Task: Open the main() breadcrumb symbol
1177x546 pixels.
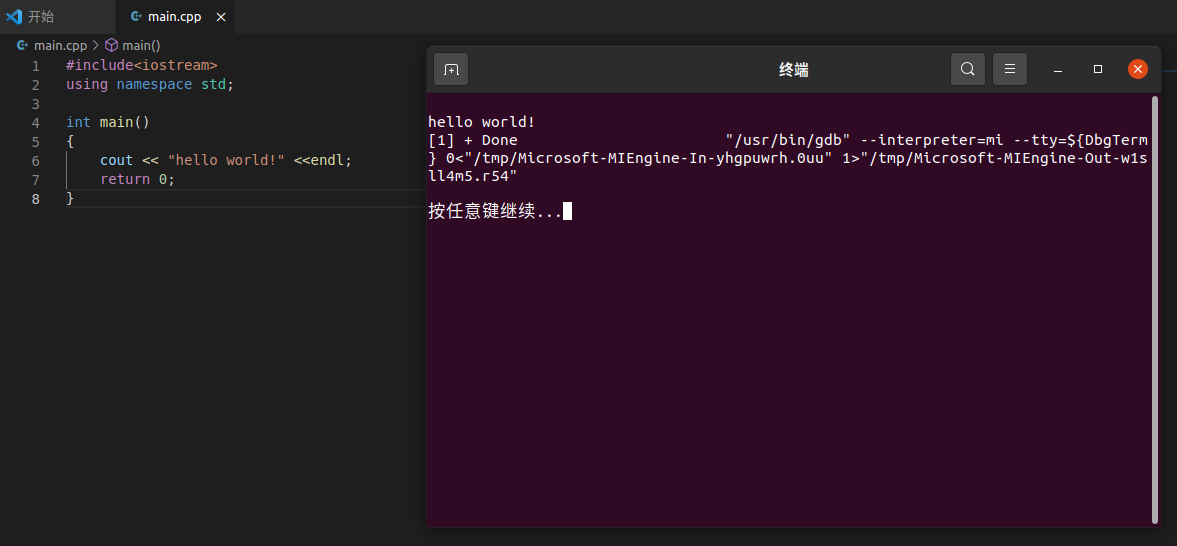Action: (141, 46)
